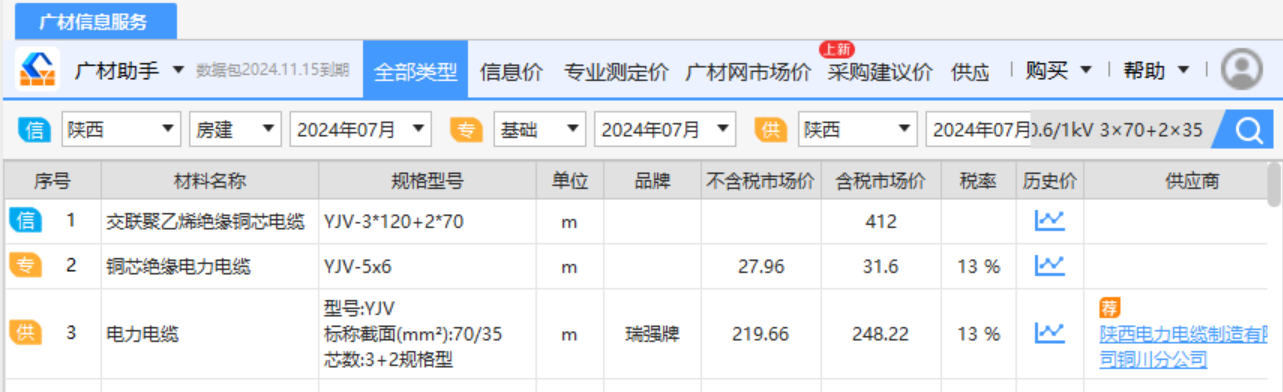The height and width of the screenshot is (392, 1283).
Task: Click the 历史价 column header
Action: (1050, 181)
